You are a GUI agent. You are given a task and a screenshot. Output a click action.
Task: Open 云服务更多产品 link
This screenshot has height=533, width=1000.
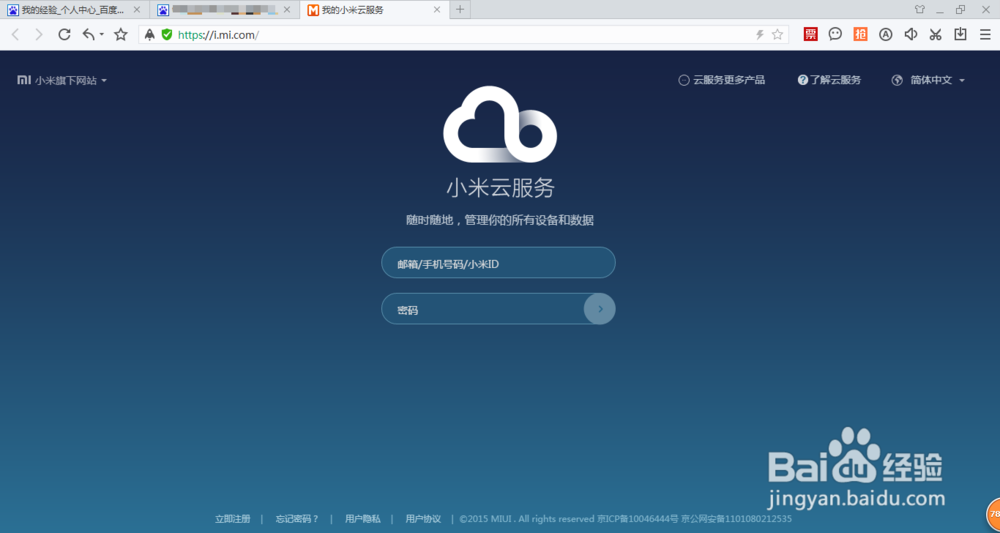point(721,80)
